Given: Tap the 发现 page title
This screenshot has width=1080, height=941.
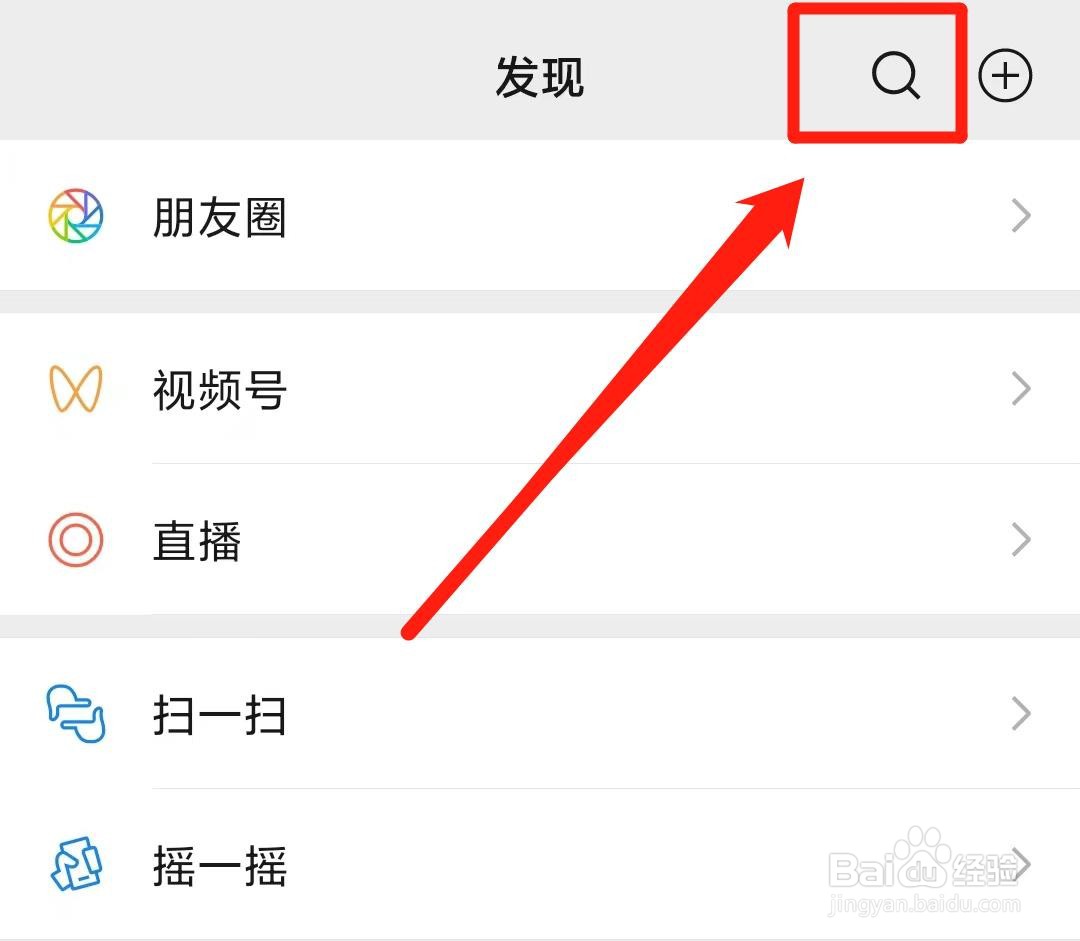Looking at the screenshot, I should click(x=540, y=76).
